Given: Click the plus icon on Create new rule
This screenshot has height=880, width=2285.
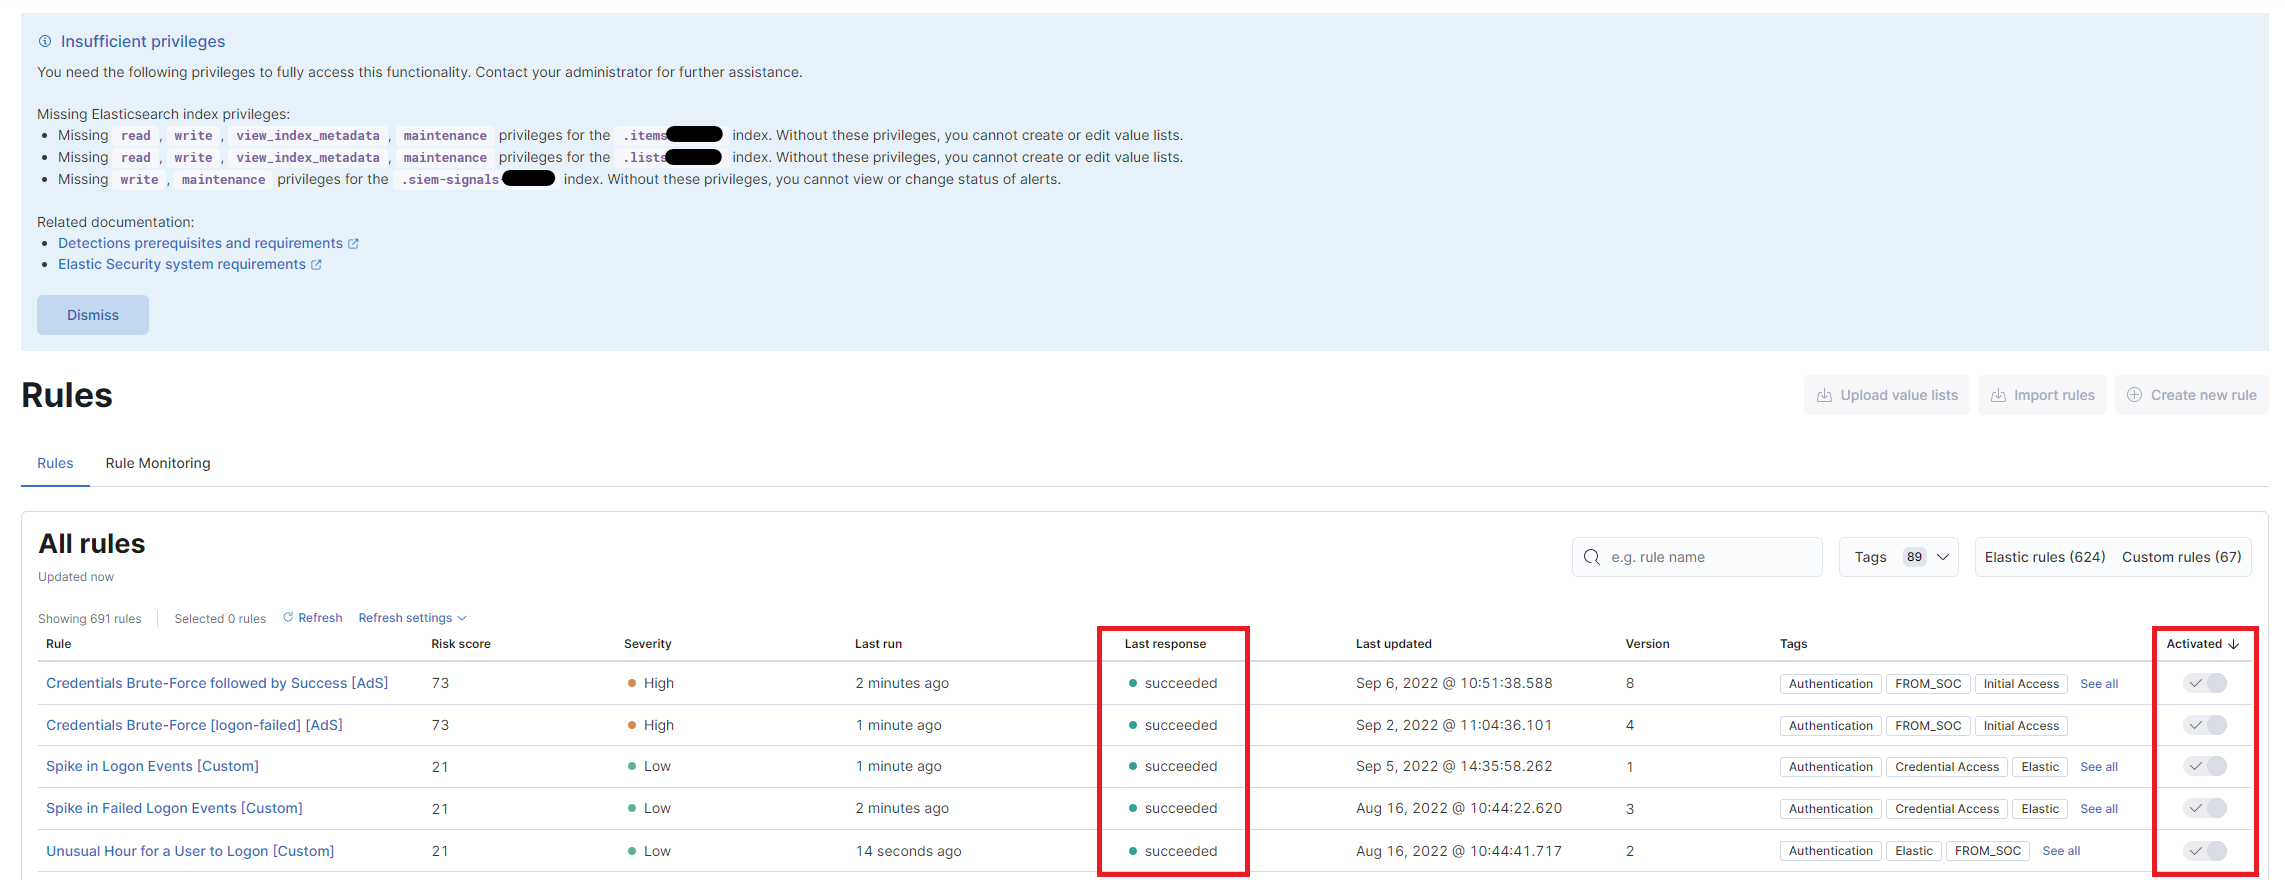Looking at the screenshot, I should 2134,395.
